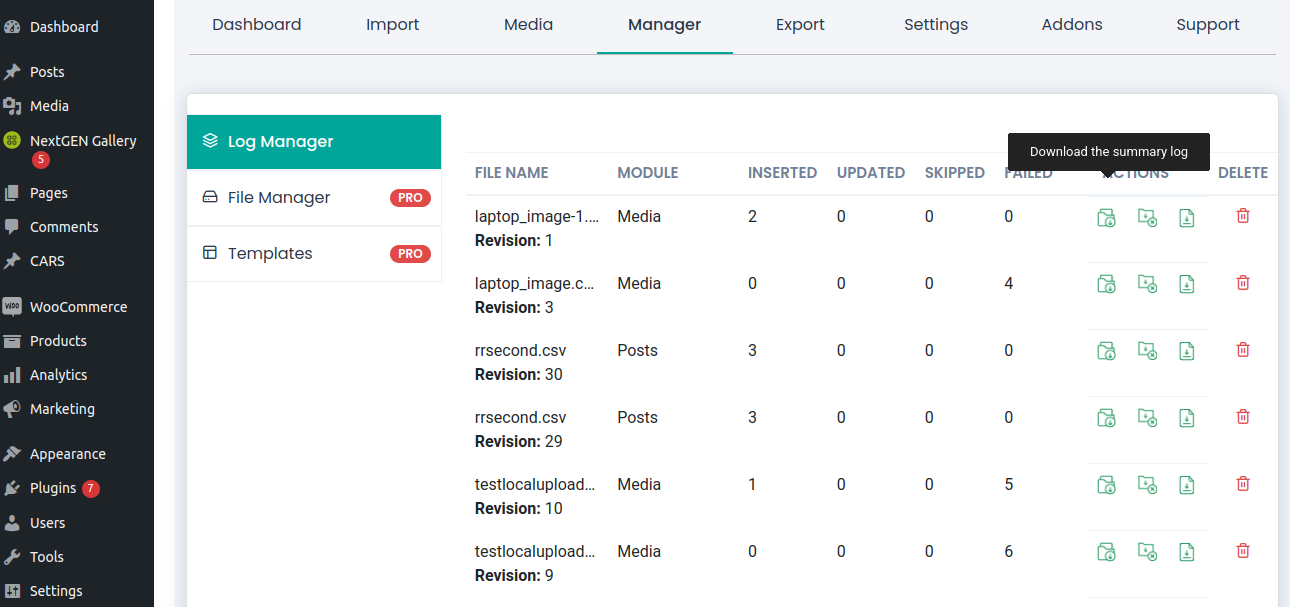Click file-download icon for rrsecond.csv Revision 29
The height and width of the screenshot is (607, 1290).
pos(1187,418)
